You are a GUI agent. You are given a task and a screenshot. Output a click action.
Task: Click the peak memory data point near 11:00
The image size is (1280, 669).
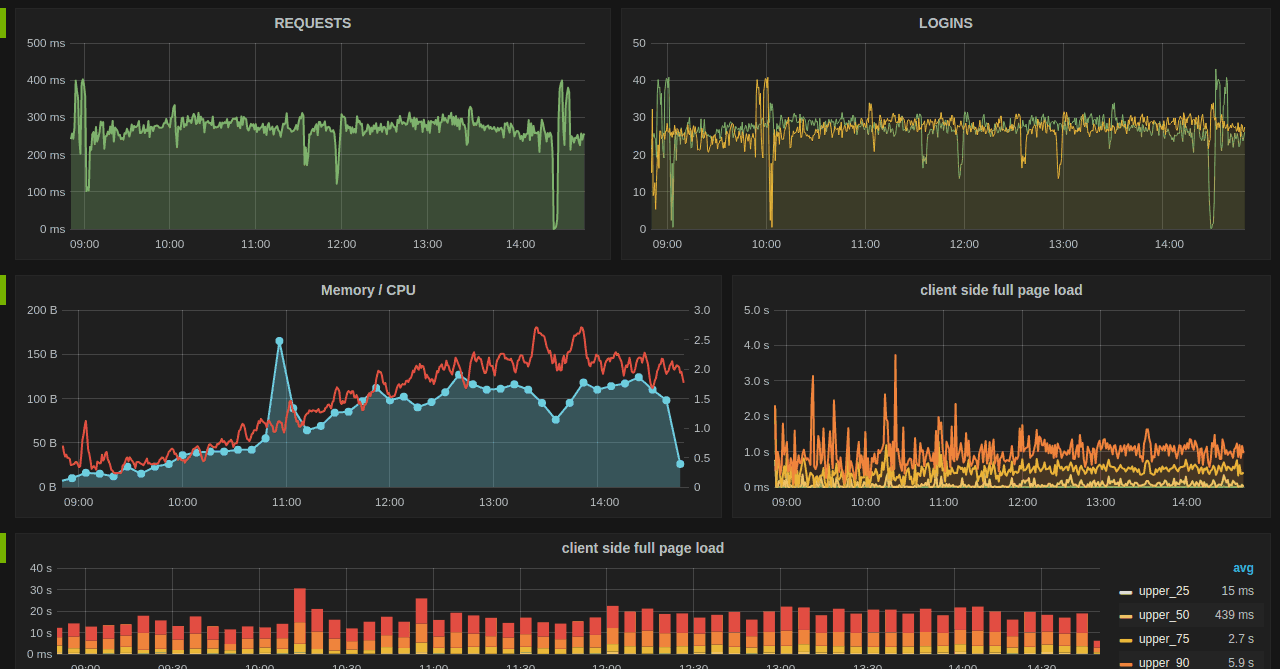tap(279, 341)
